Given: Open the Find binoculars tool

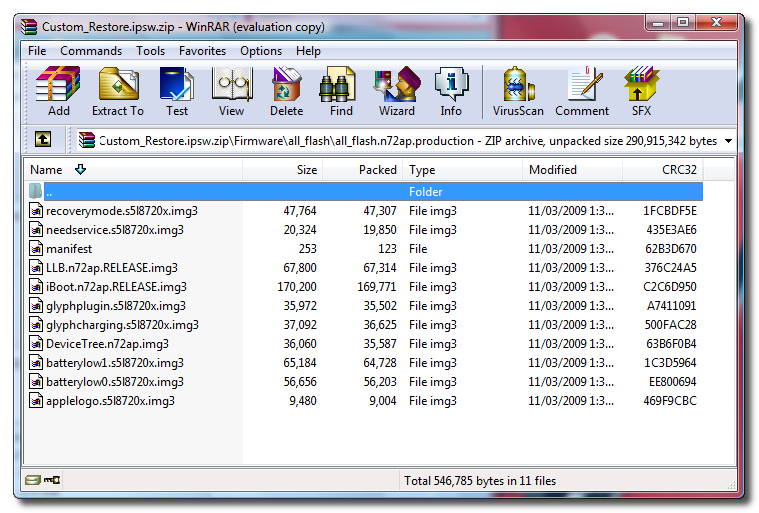Looking at the screenshot, I should [x=341, y=91].
